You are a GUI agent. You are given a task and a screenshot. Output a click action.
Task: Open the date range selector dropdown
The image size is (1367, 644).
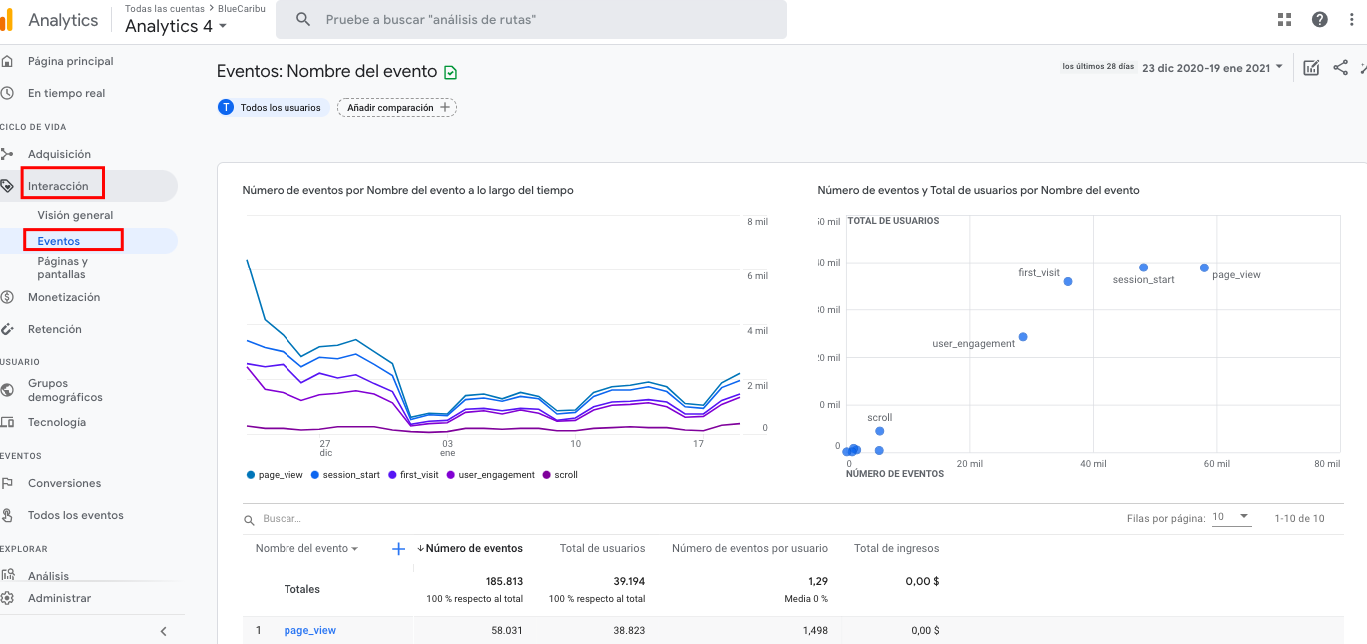point(1211,67)
